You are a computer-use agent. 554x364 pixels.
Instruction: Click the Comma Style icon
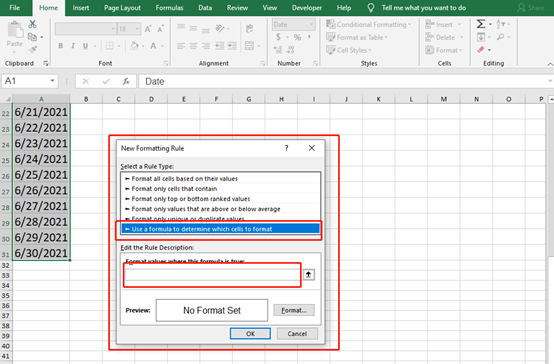(309, 37)
